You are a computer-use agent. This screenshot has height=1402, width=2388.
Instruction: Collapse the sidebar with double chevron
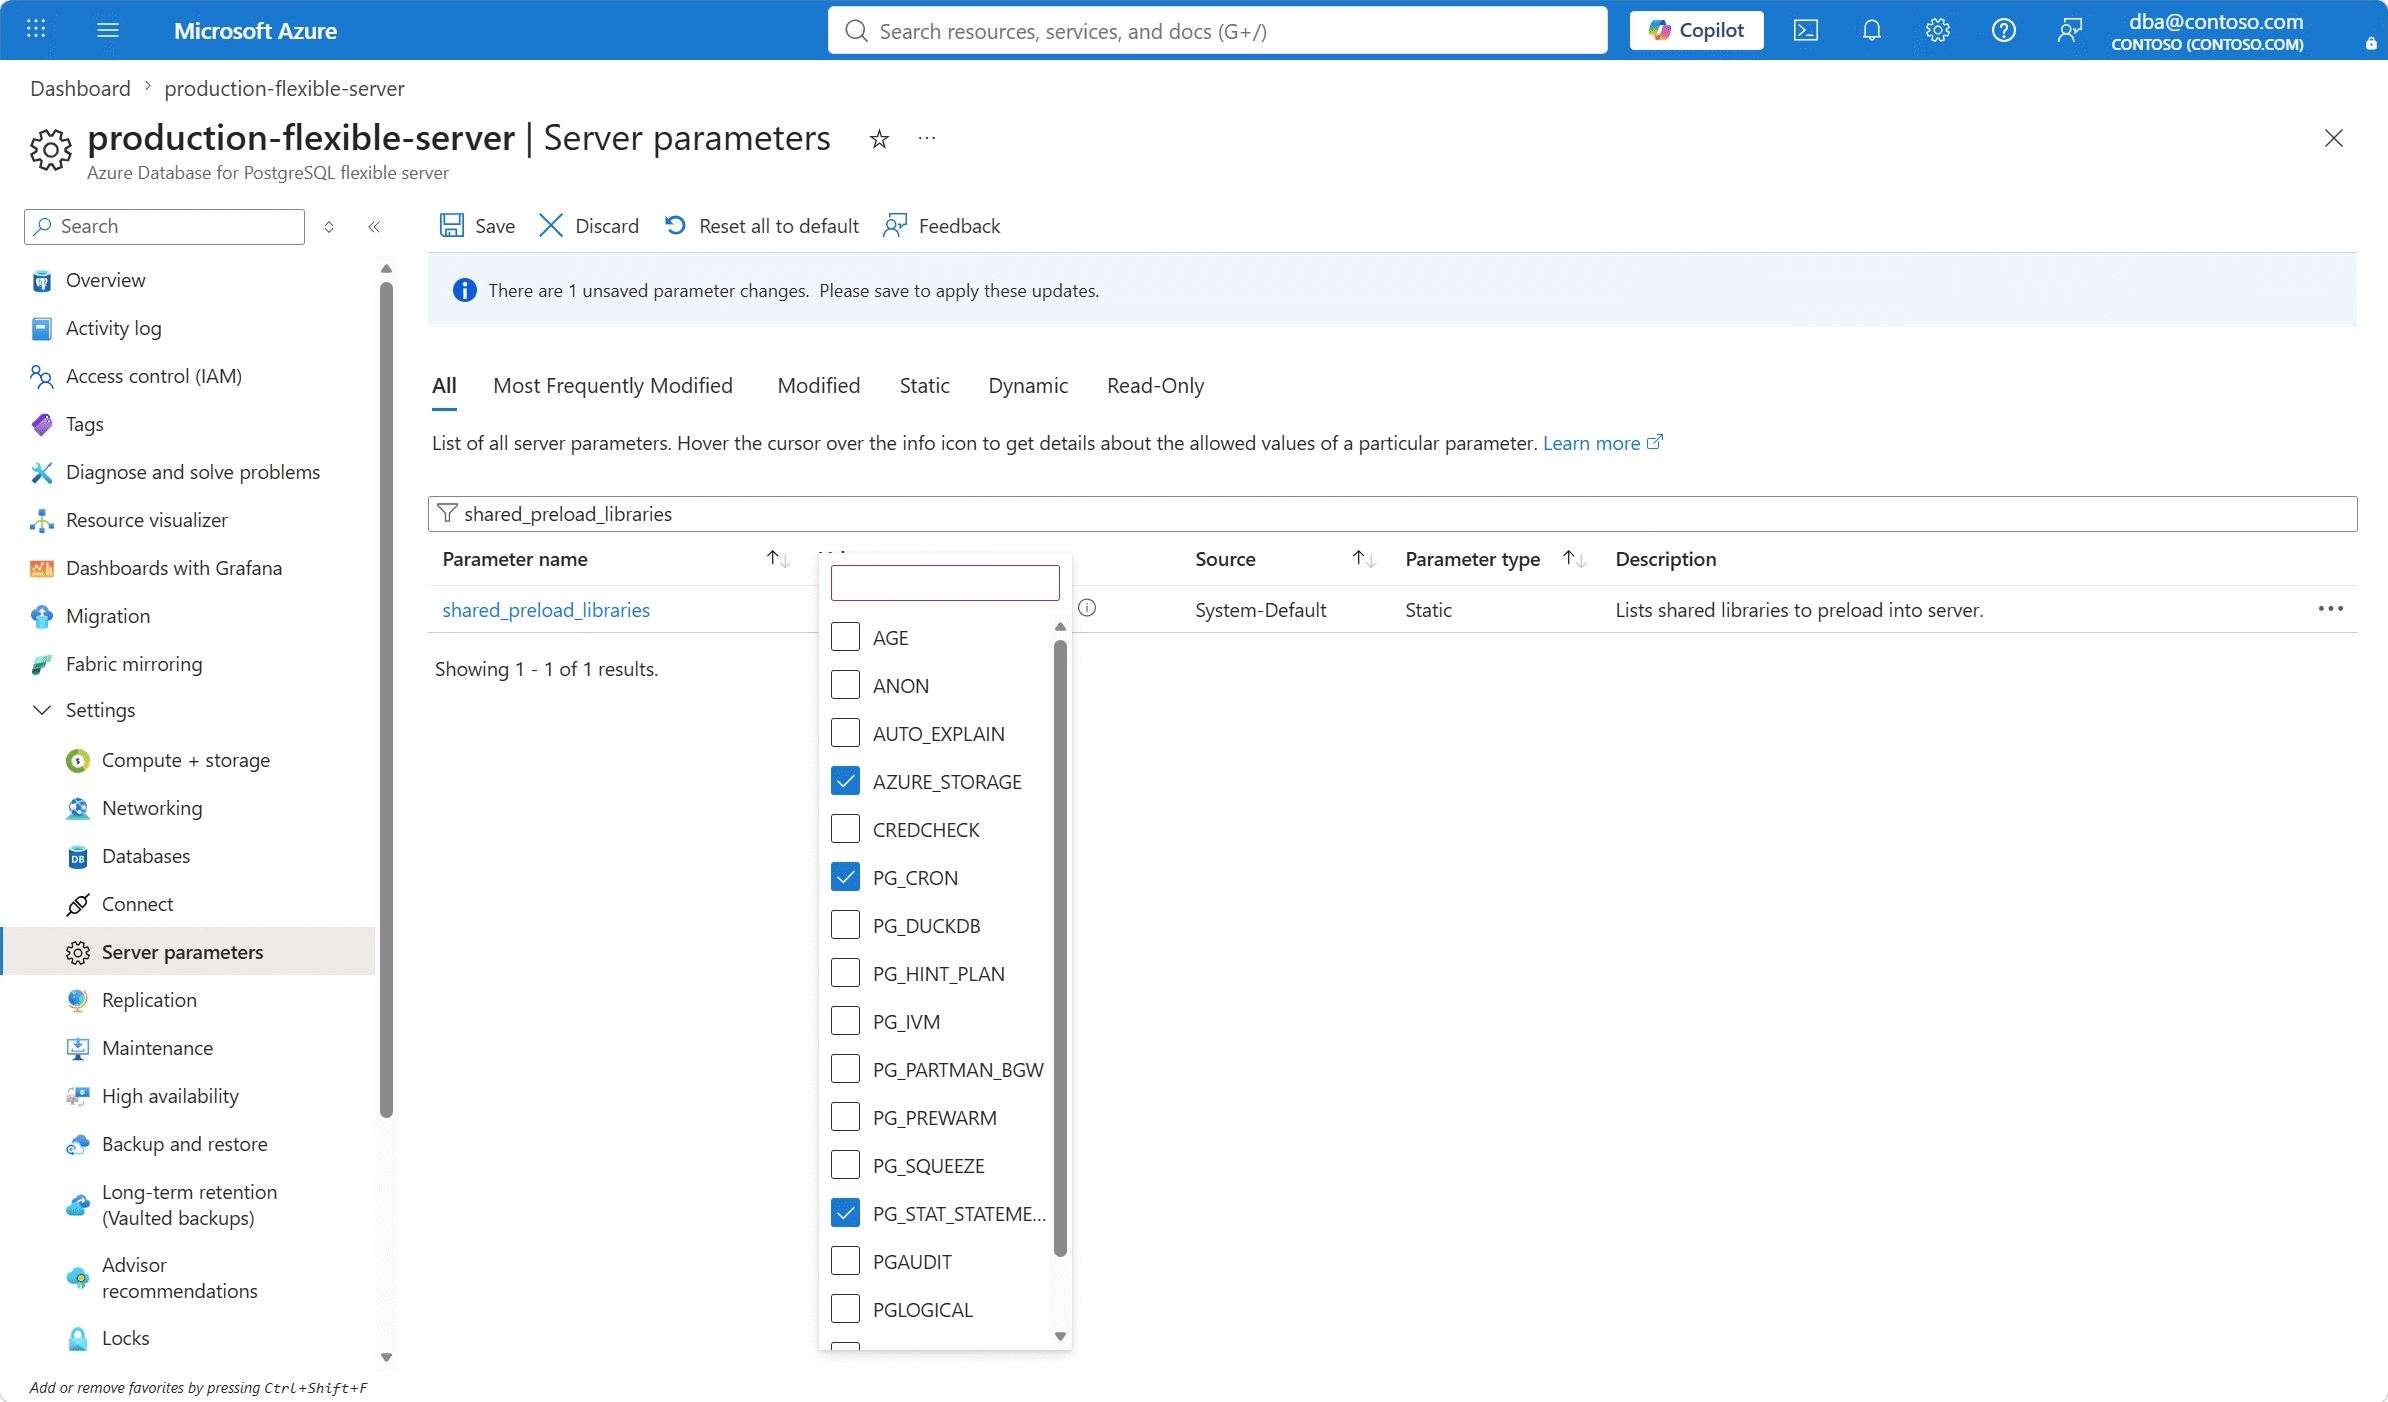coord(374,227)
